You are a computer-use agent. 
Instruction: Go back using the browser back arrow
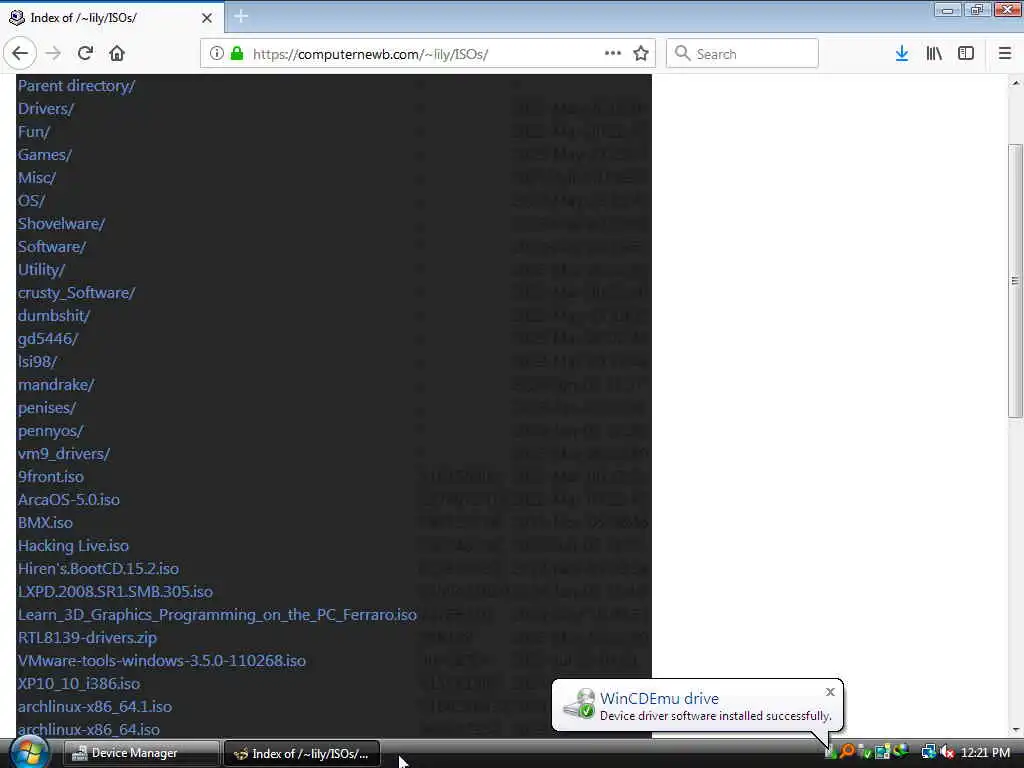(x=20, y=54)
